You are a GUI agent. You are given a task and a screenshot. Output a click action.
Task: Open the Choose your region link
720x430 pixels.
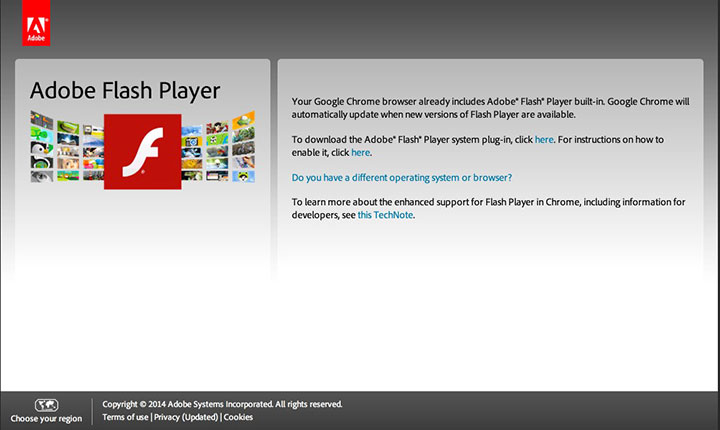pos(46,419)
